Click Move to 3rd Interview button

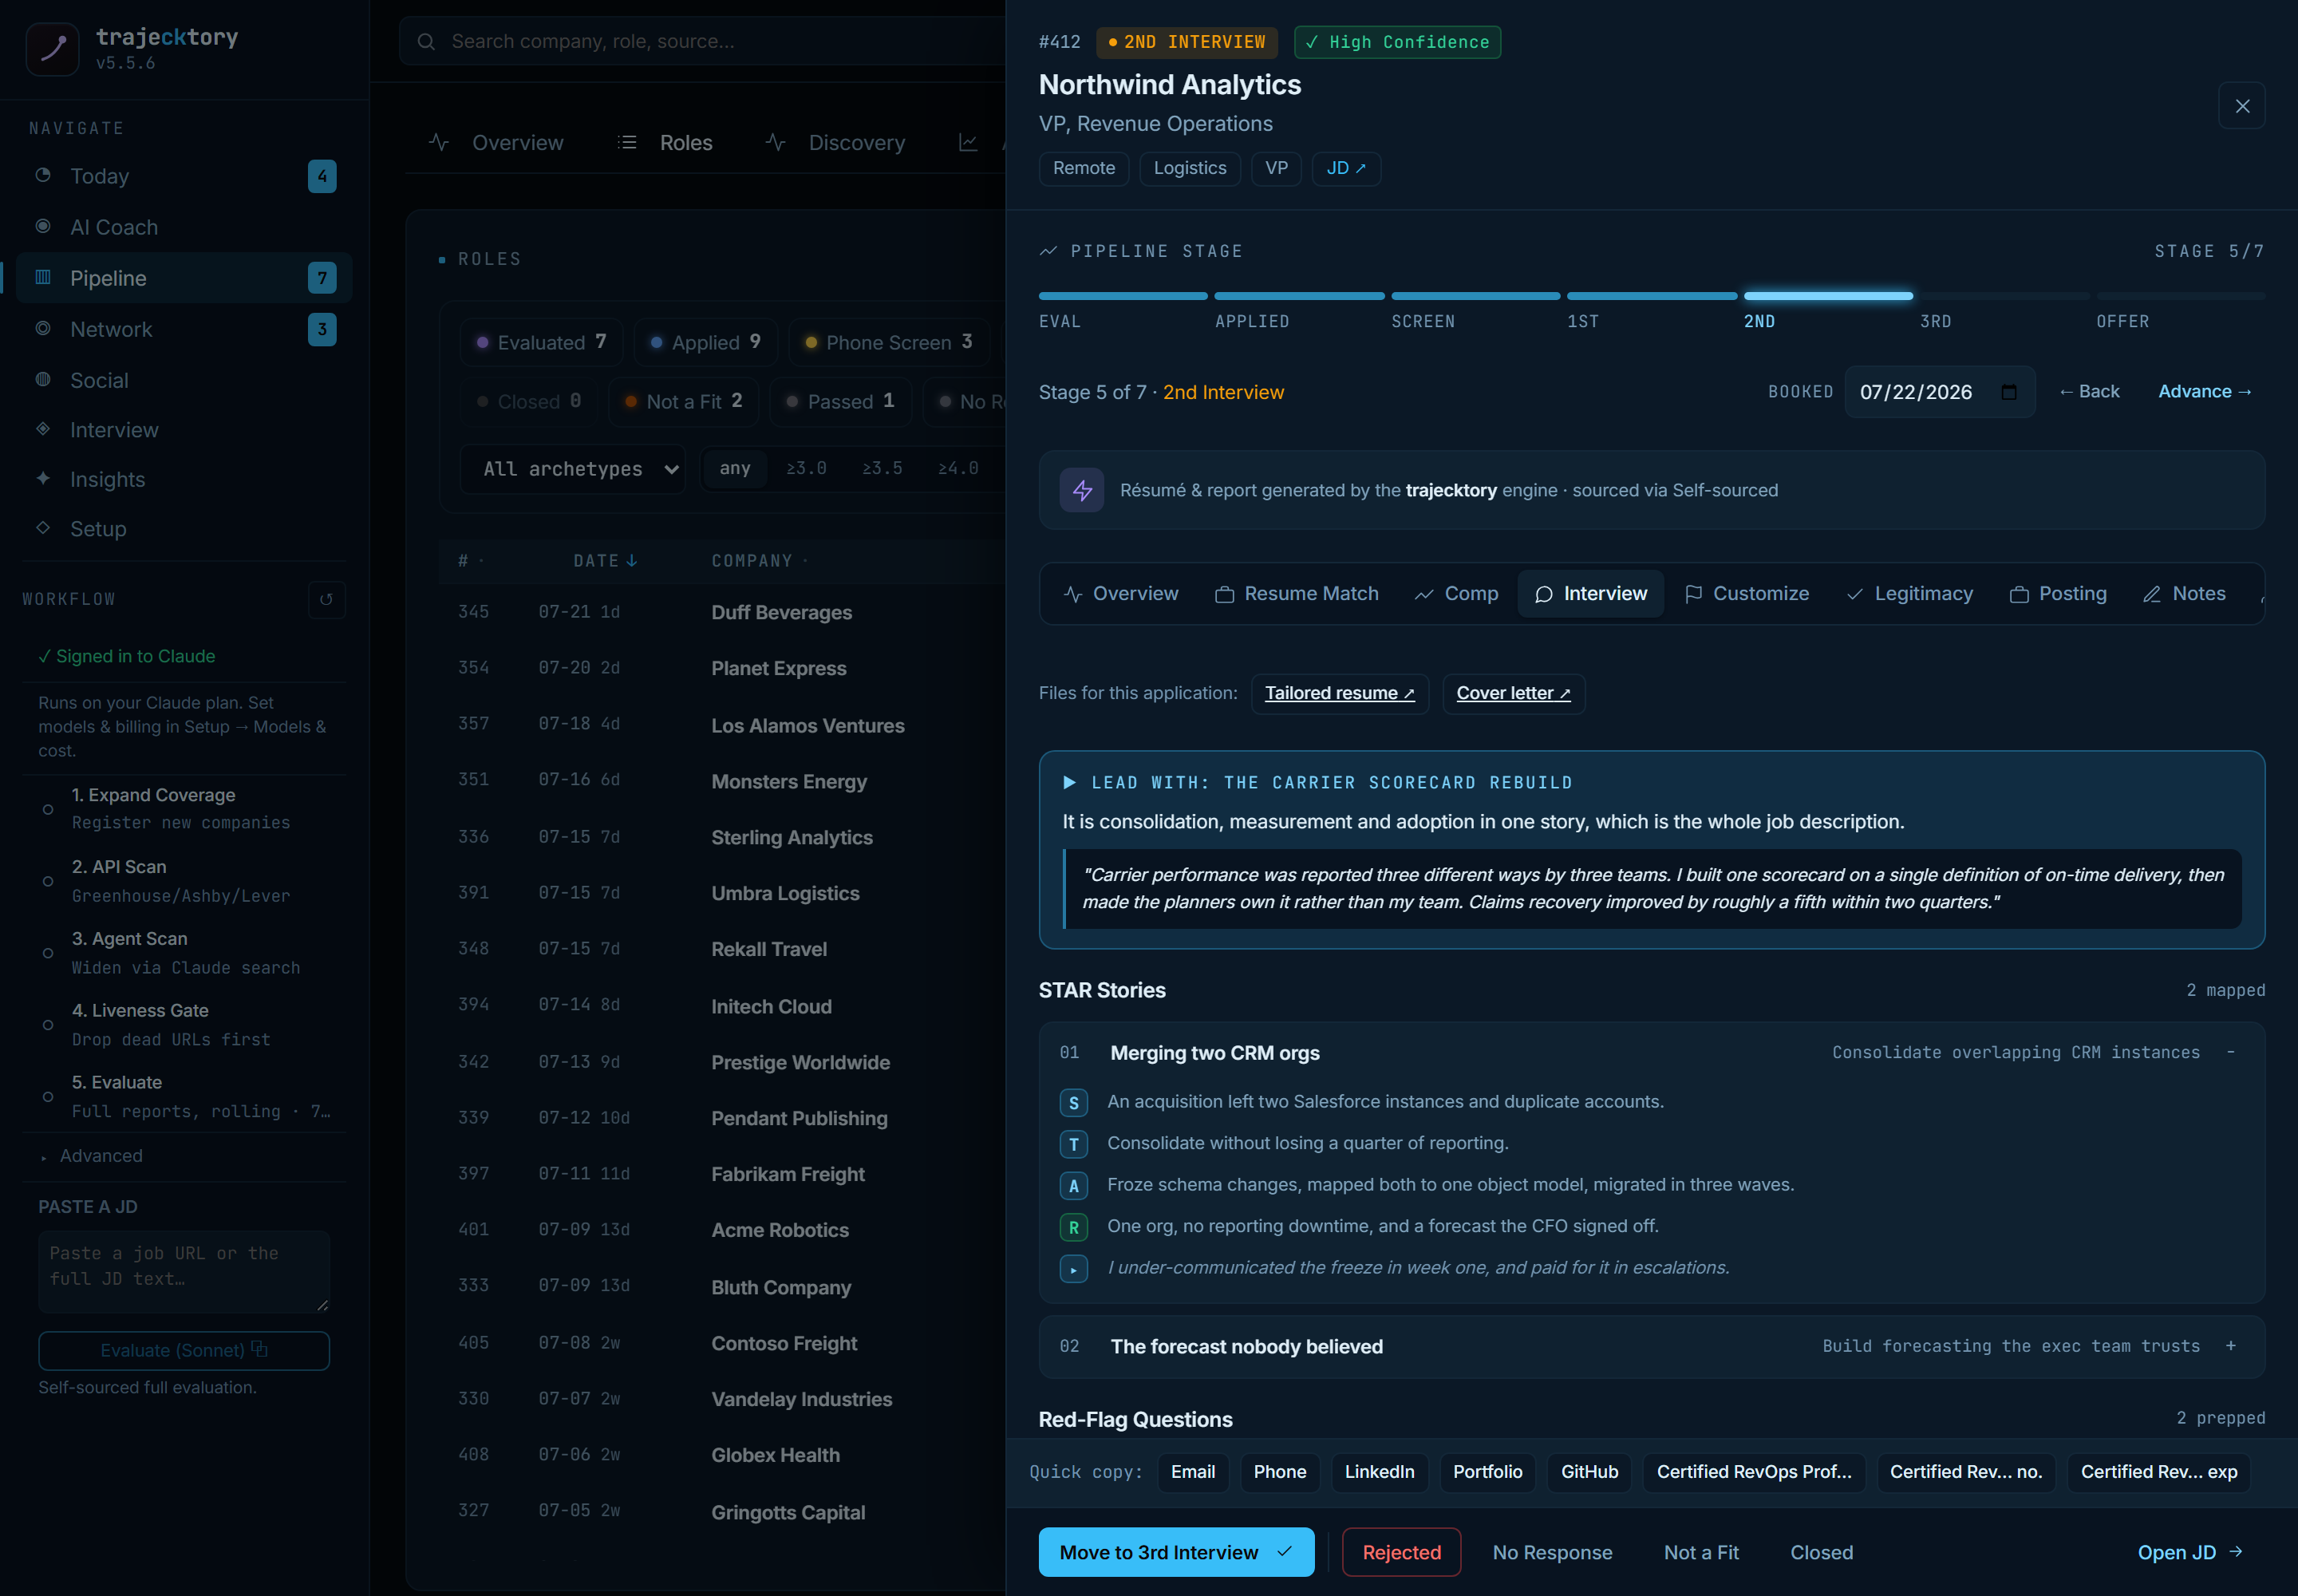tap(1176, 1552)
